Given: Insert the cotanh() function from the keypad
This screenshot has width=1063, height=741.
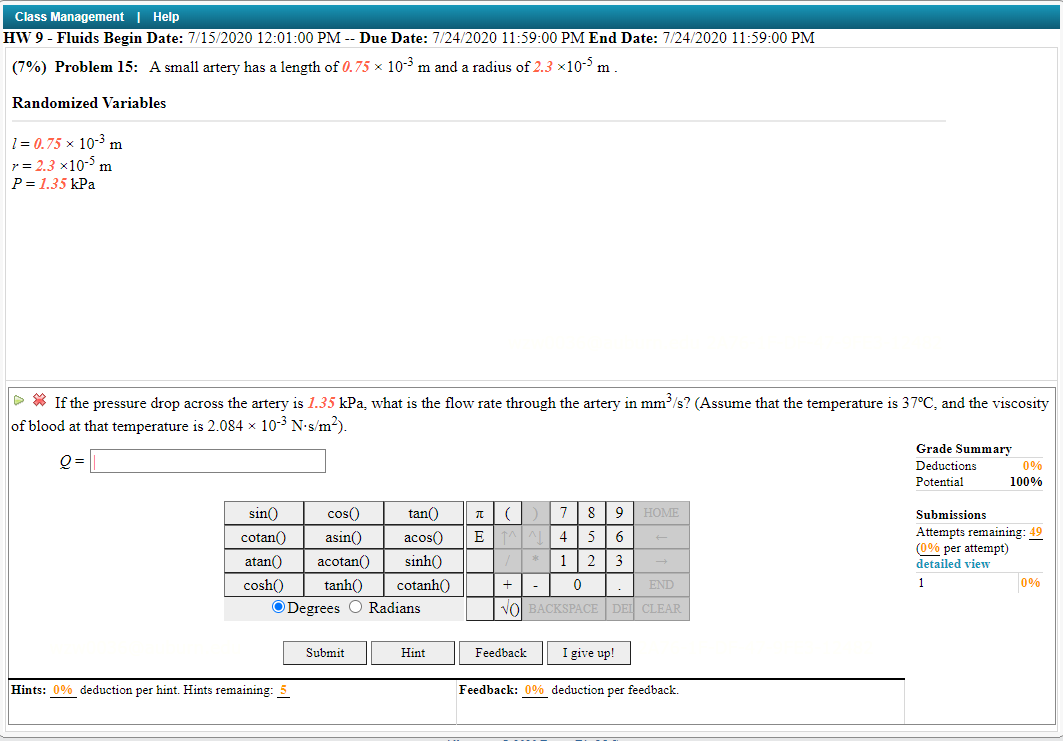Looking at the screenshot, I should click(x=423, y=584).
